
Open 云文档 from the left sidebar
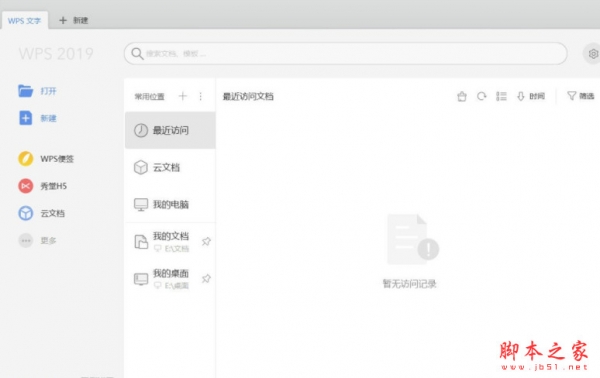[x=41, y=213]
